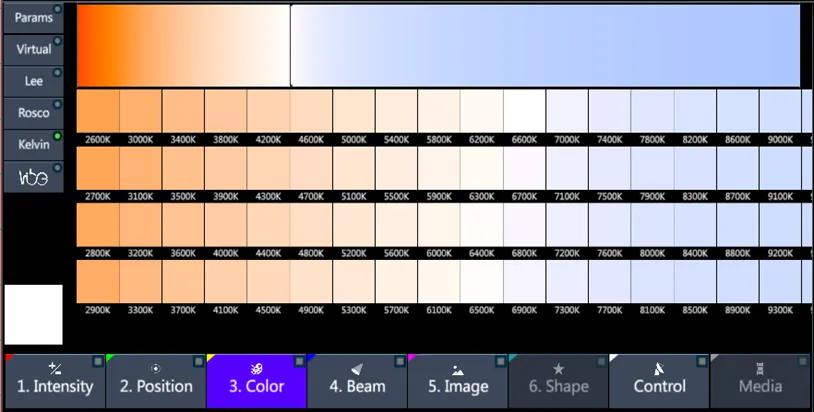
Task: Select the Kelvin color temperature tab
Action: click(x=34, y=145)
